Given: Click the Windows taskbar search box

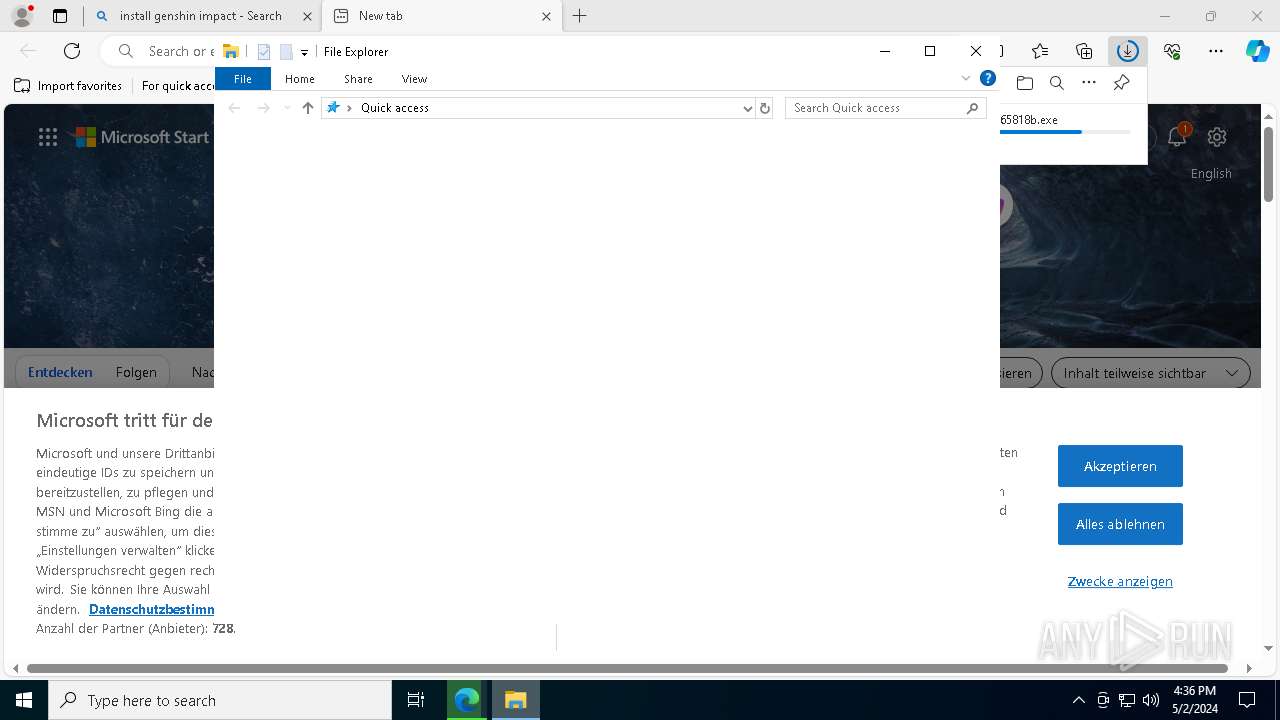Looking at the screenshot, I should pos(220,700).
